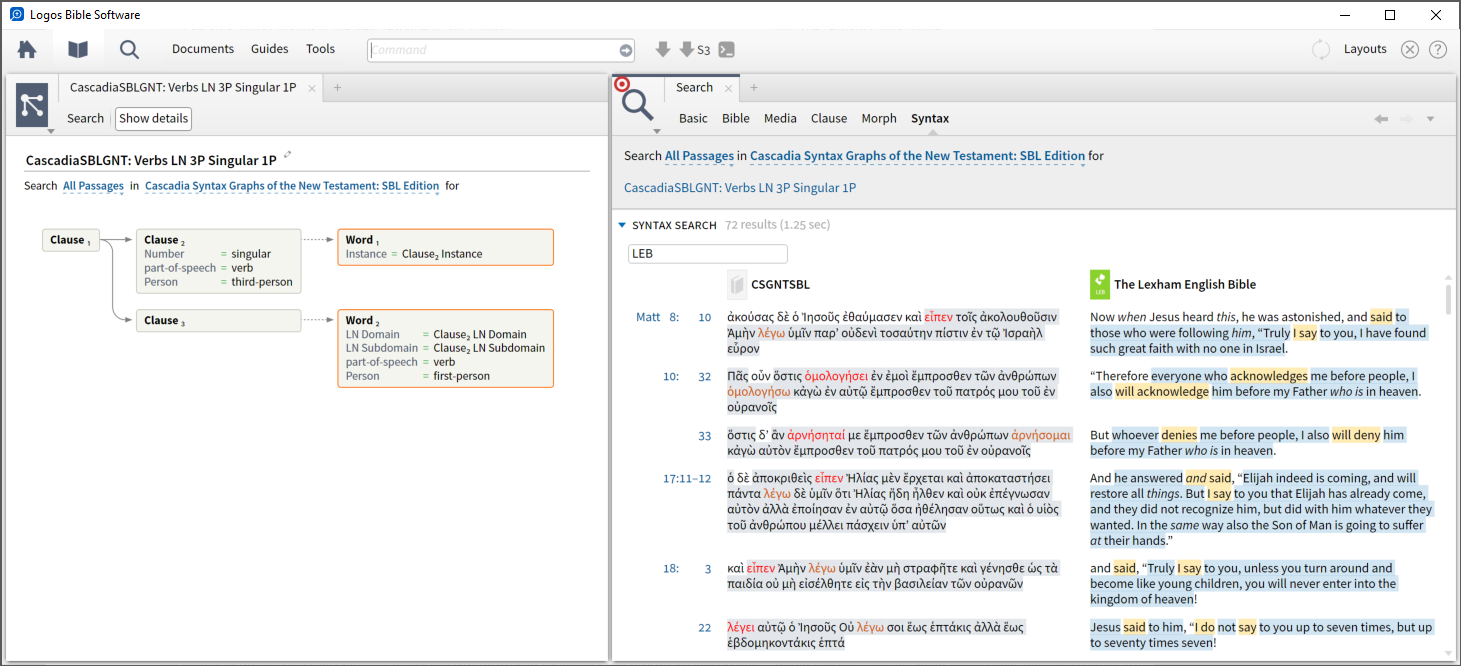Viewport: 1461px width, 666px height.
Task: Click the command box go arrow
Action: pos(626,50)
